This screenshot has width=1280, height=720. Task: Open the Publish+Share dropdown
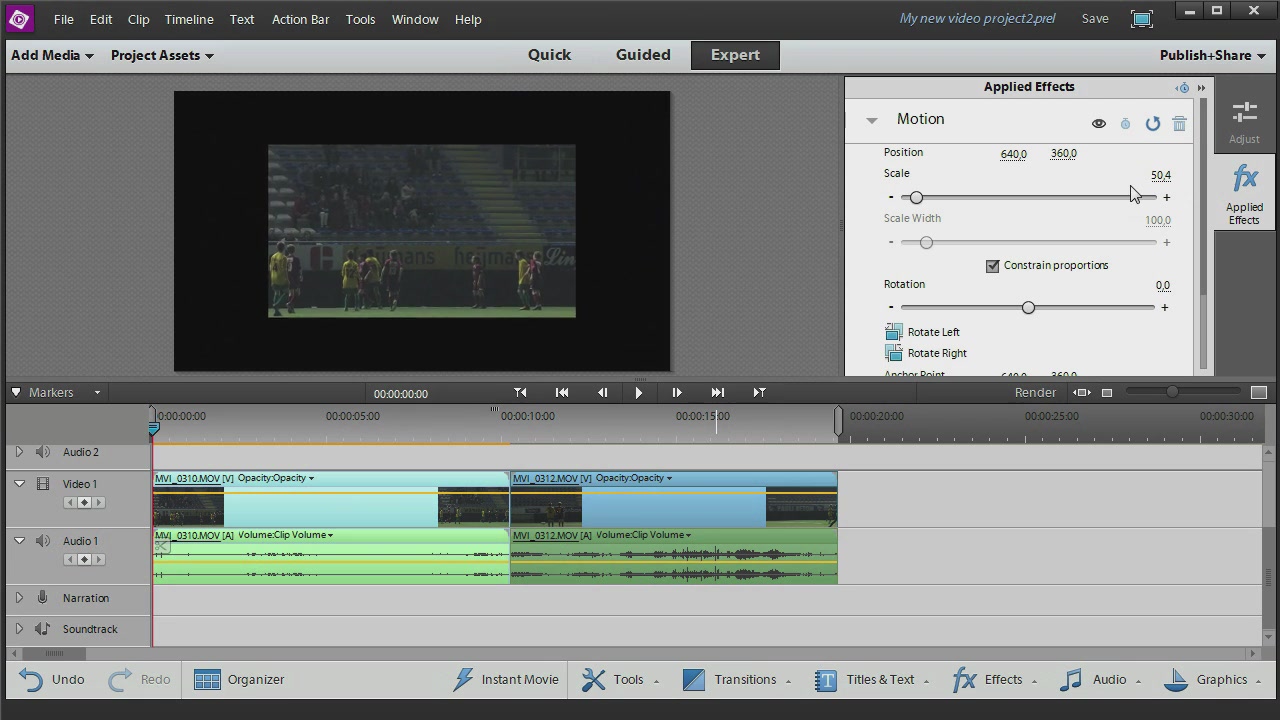[1212, 55]
